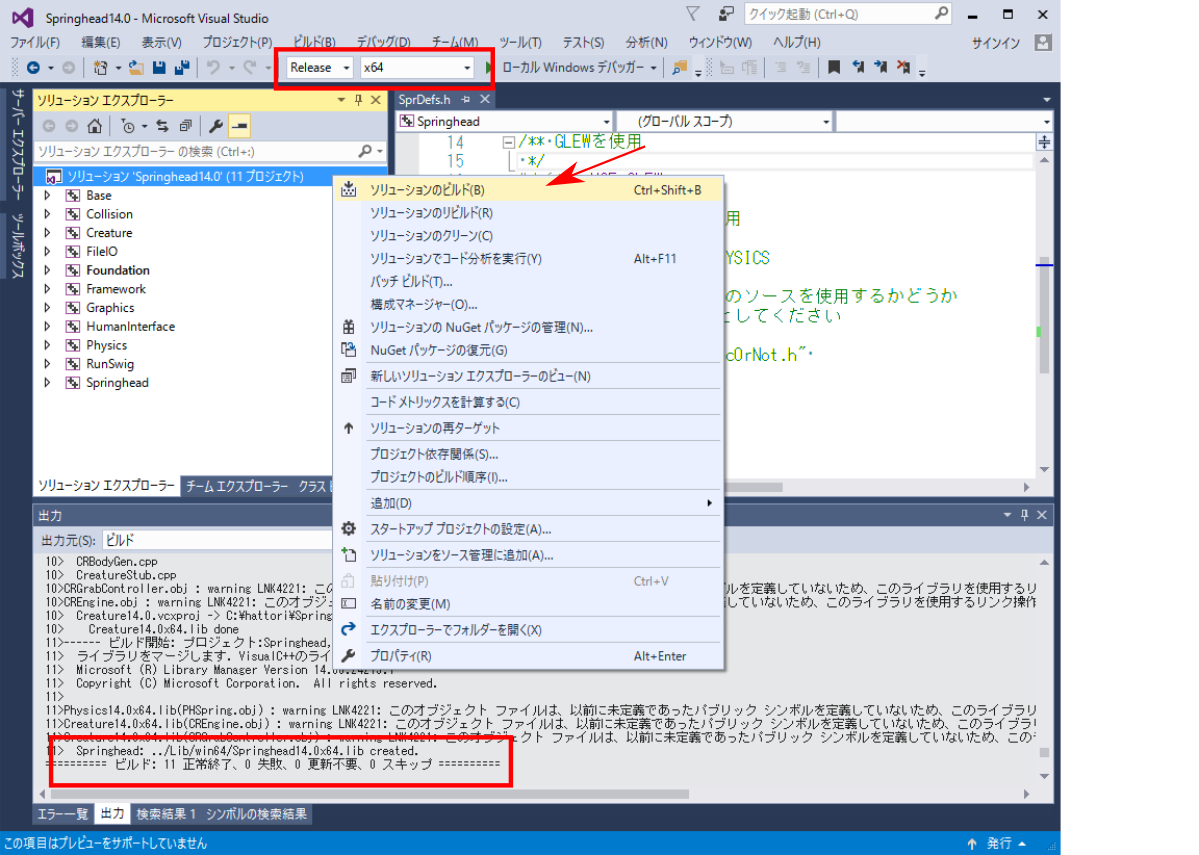
Task: Select ソリューションのビルド(B) from context menu
Action: click(427, 190)
